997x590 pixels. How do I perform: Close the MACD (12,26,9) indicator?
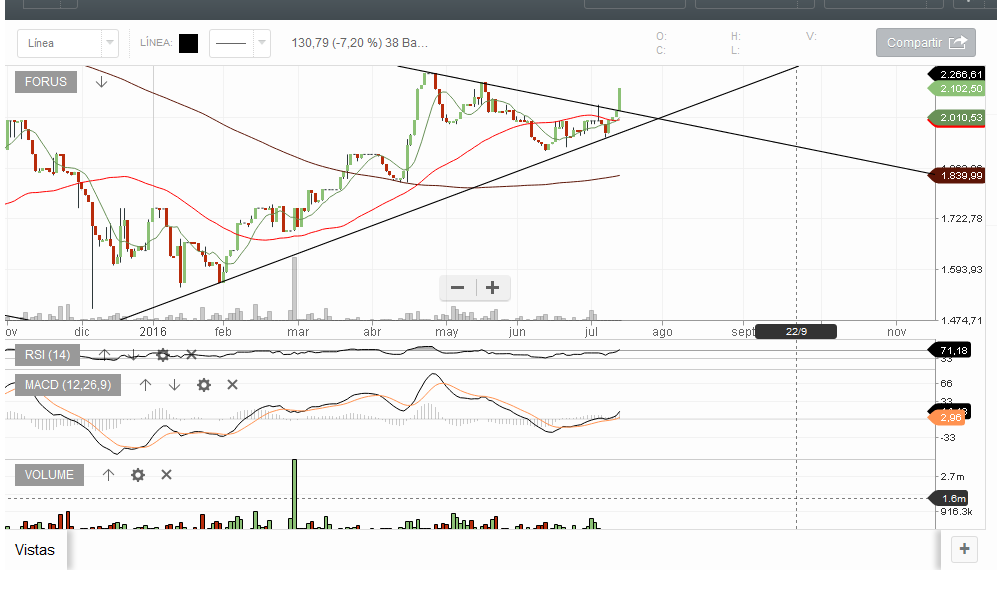point(232,385)
